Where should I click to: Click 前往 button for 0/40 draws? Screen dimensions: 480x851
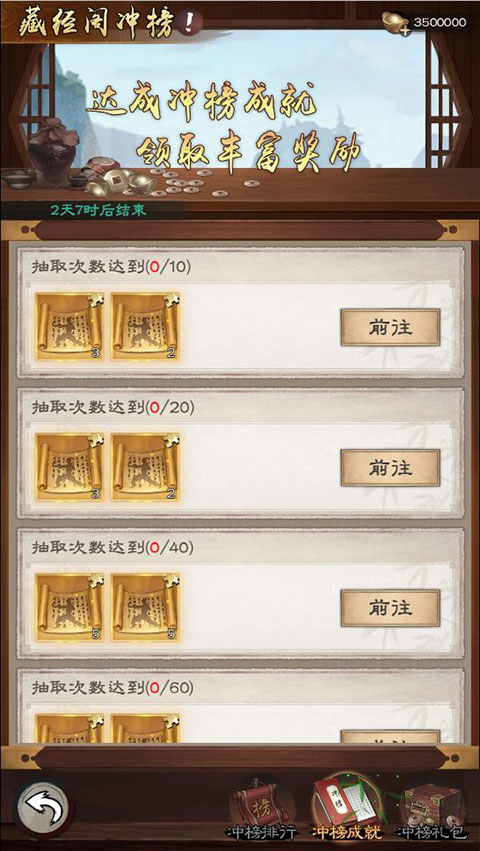click(x=390, y=608)
